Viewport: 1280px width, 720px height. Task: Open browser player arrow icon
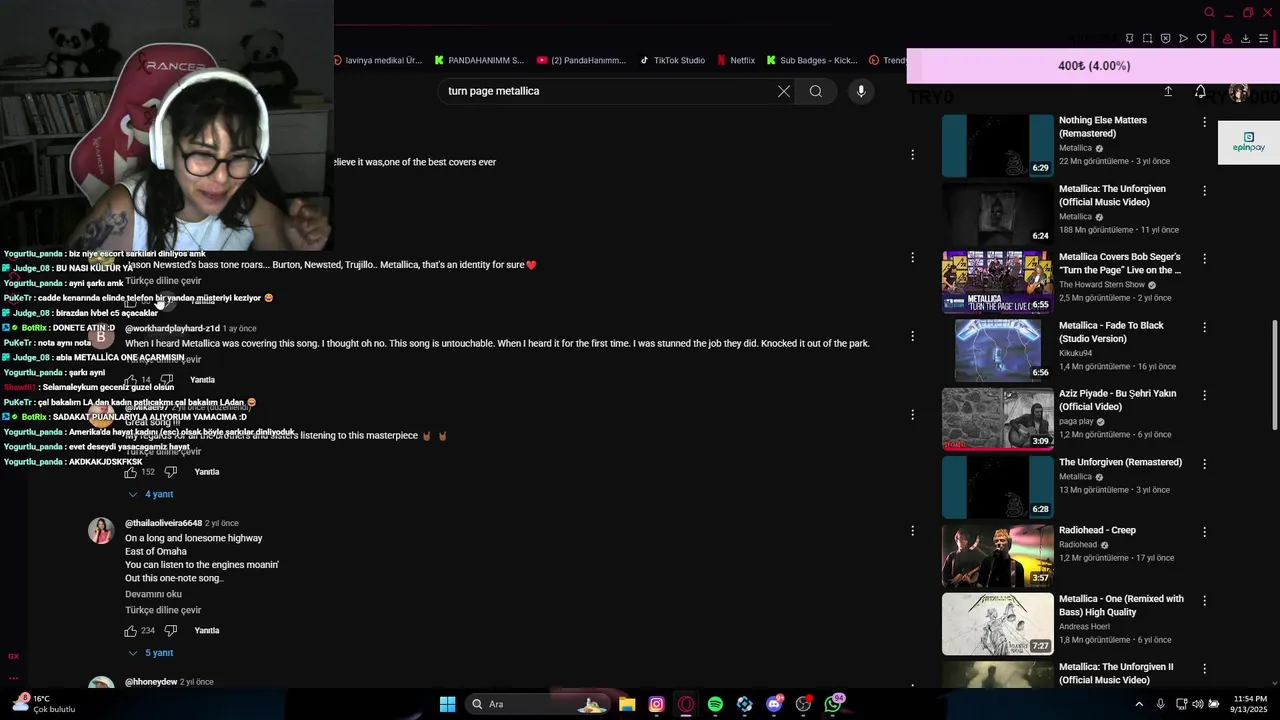(x=1183, y=38)
